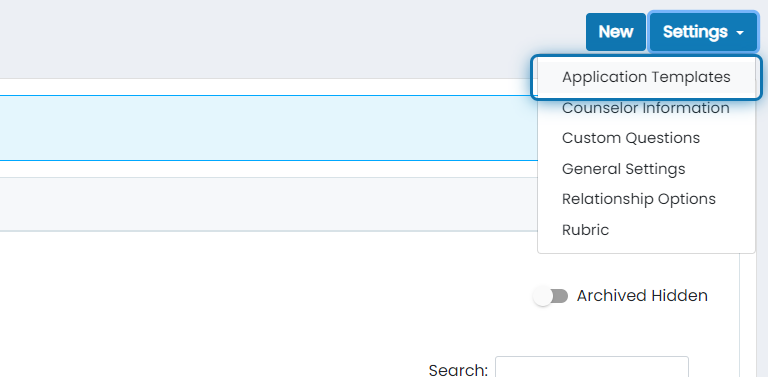Screen dimensions: 768x377
Task: Focus the Search input field
Action: [x=592, y=367]
